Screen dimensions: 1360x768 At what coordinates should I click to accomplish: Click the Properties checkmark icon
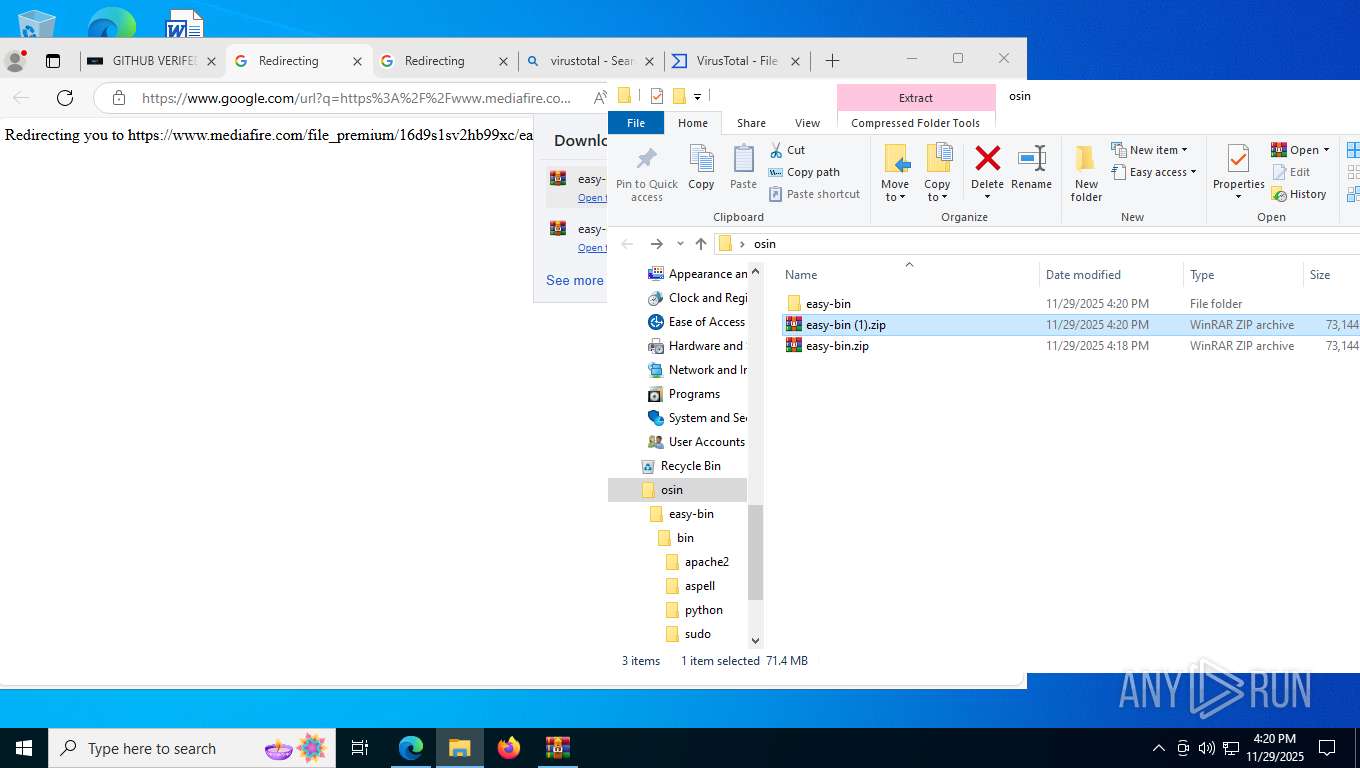1238,159
